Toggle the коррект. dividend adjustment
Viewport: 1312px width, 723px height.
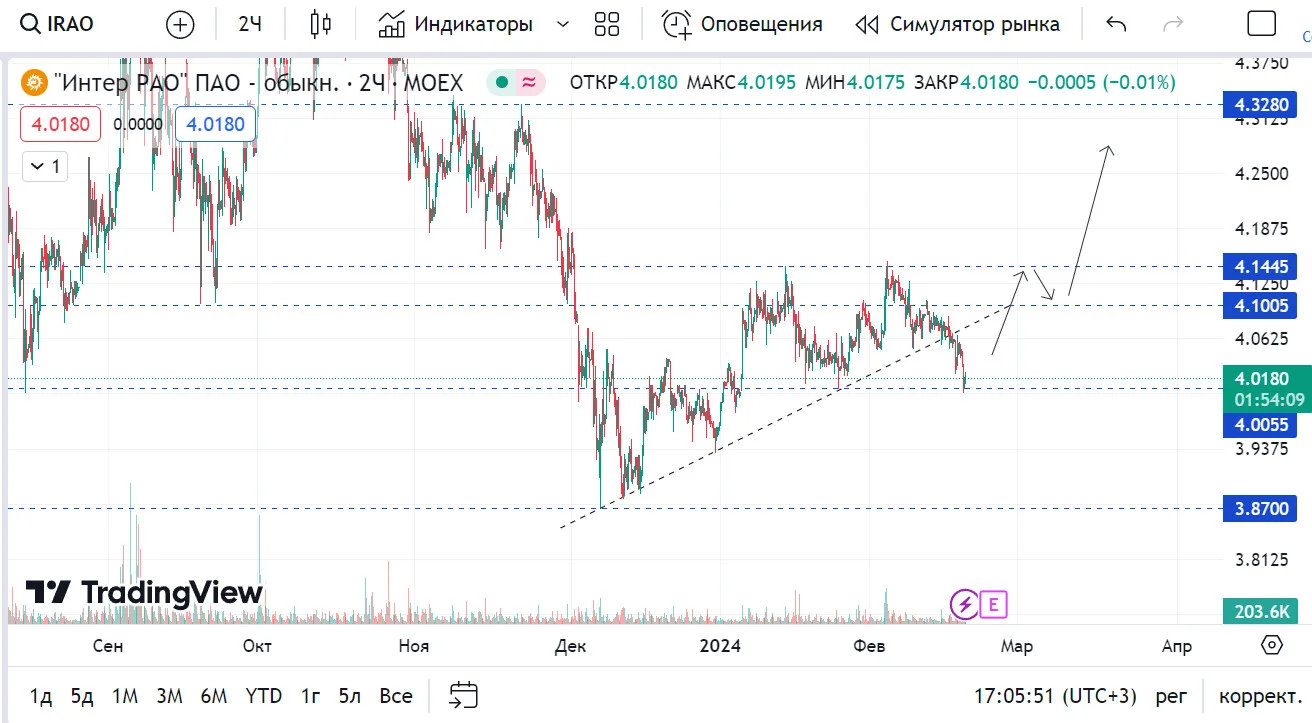click(1260, 696)
